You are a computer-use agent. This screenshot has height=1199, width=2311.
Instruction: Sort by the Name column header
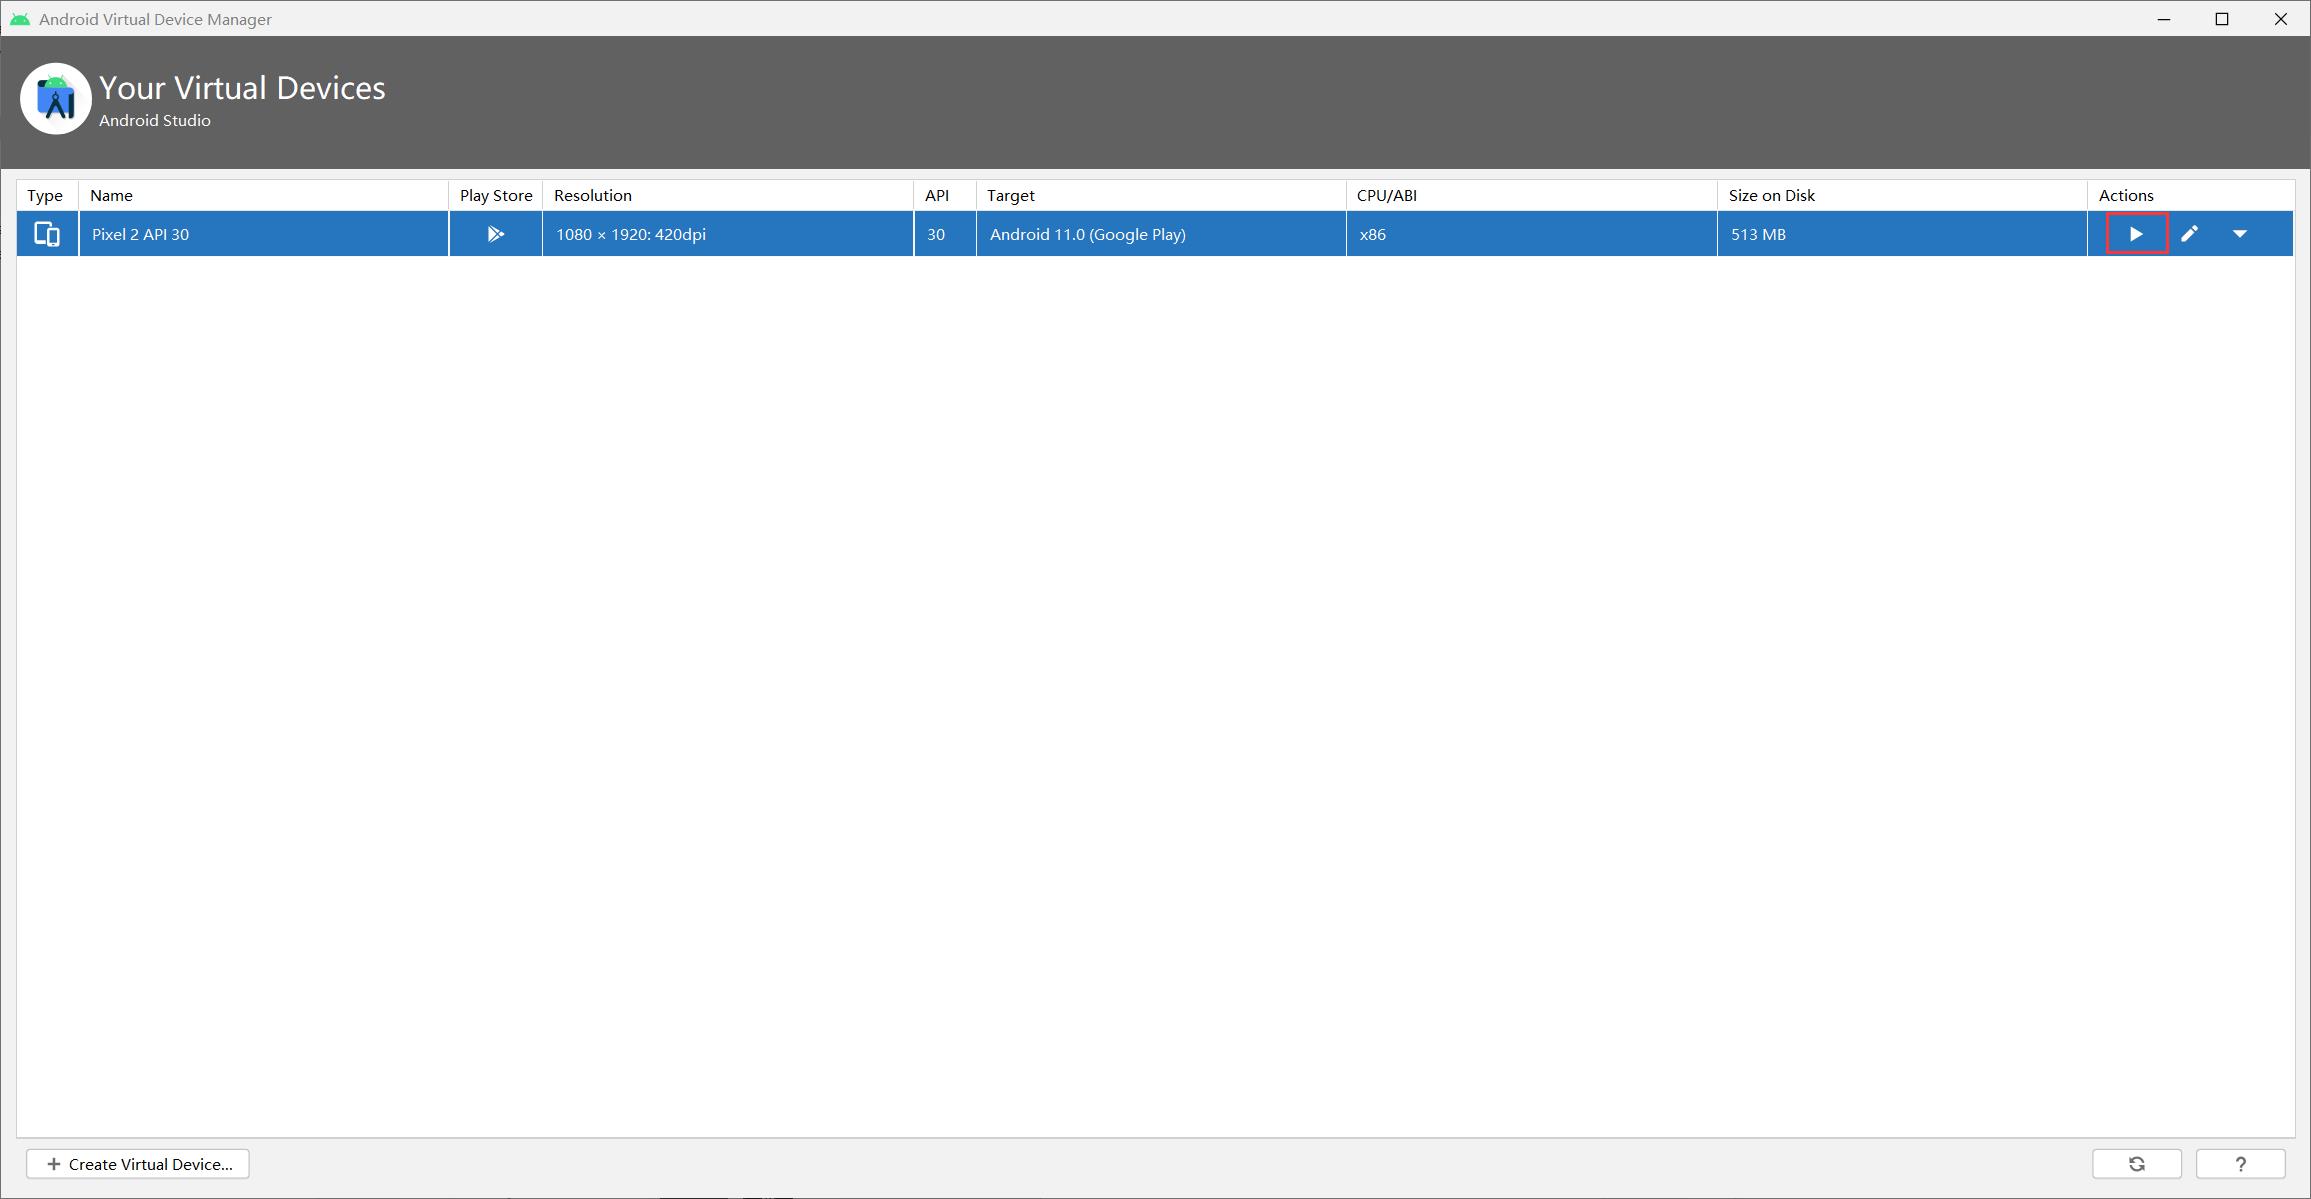pos(264,195)
